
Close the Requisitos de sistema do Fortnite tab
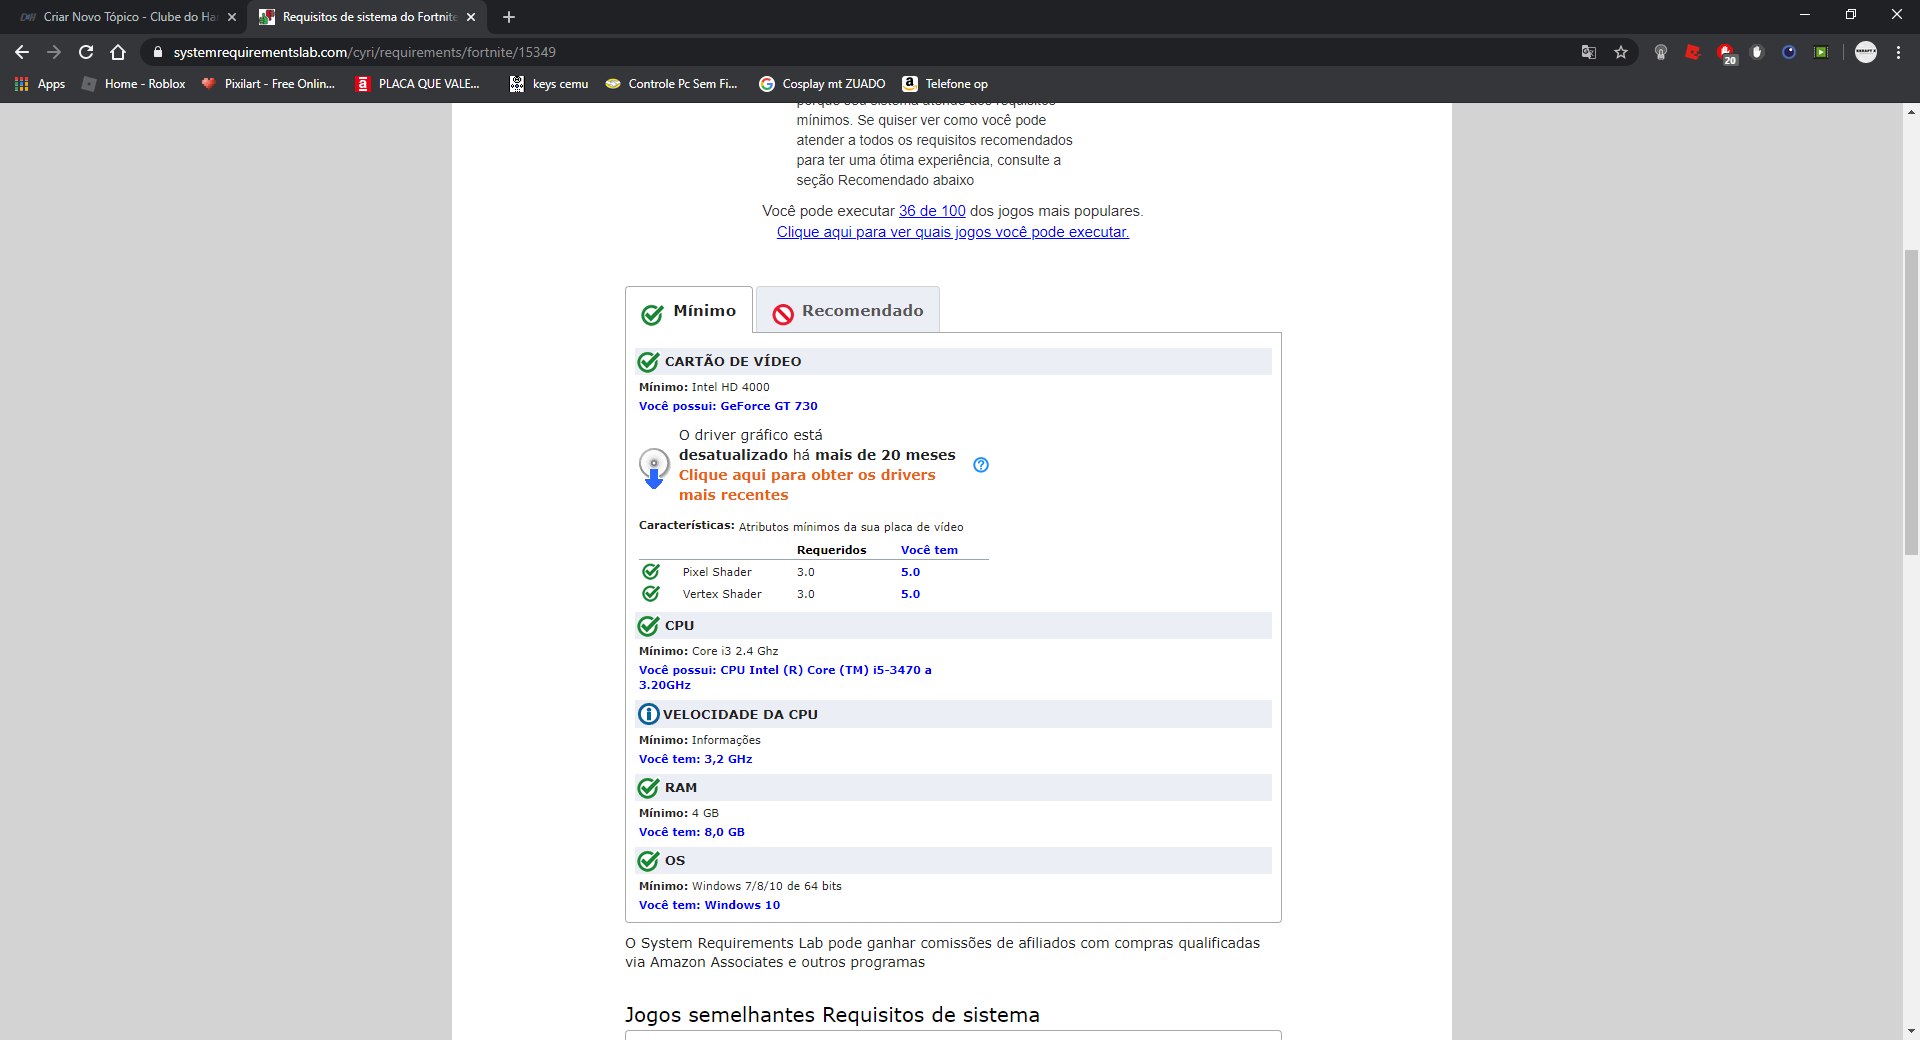[472, 17]
